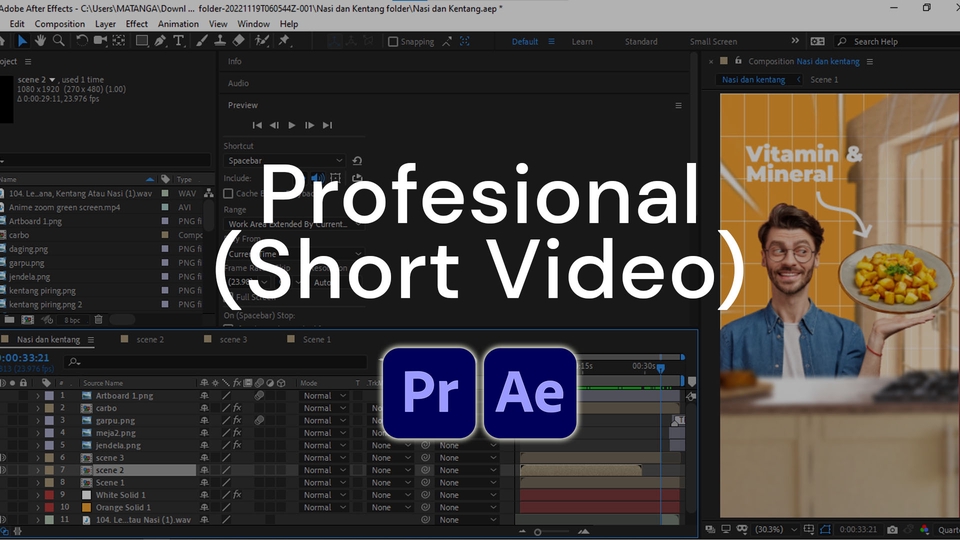Toggle mask and shape path visibility
This screenshot has width=960, height=540.
click(825, 530)
